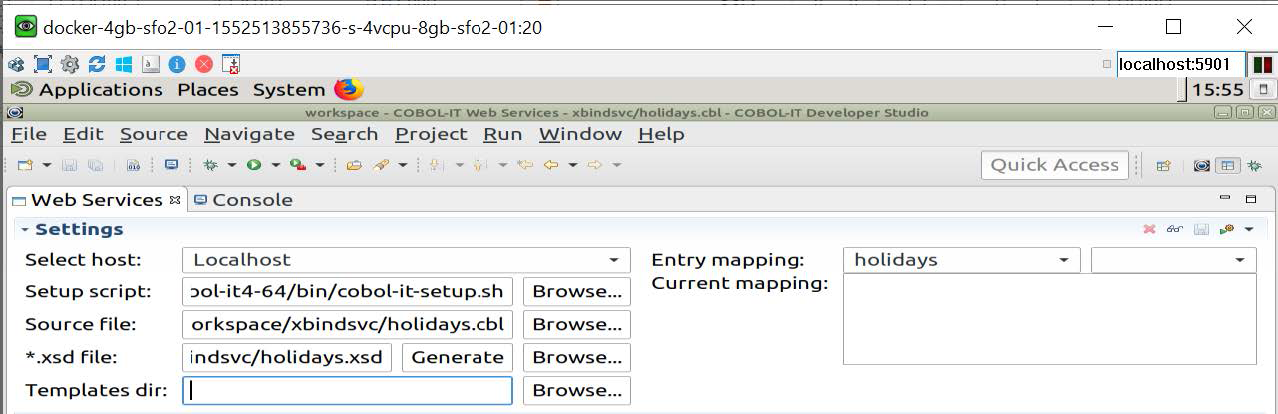Minimize the Web Services view panel
The height and width of the screenshot is (414, 1278).
[1226, 199]
